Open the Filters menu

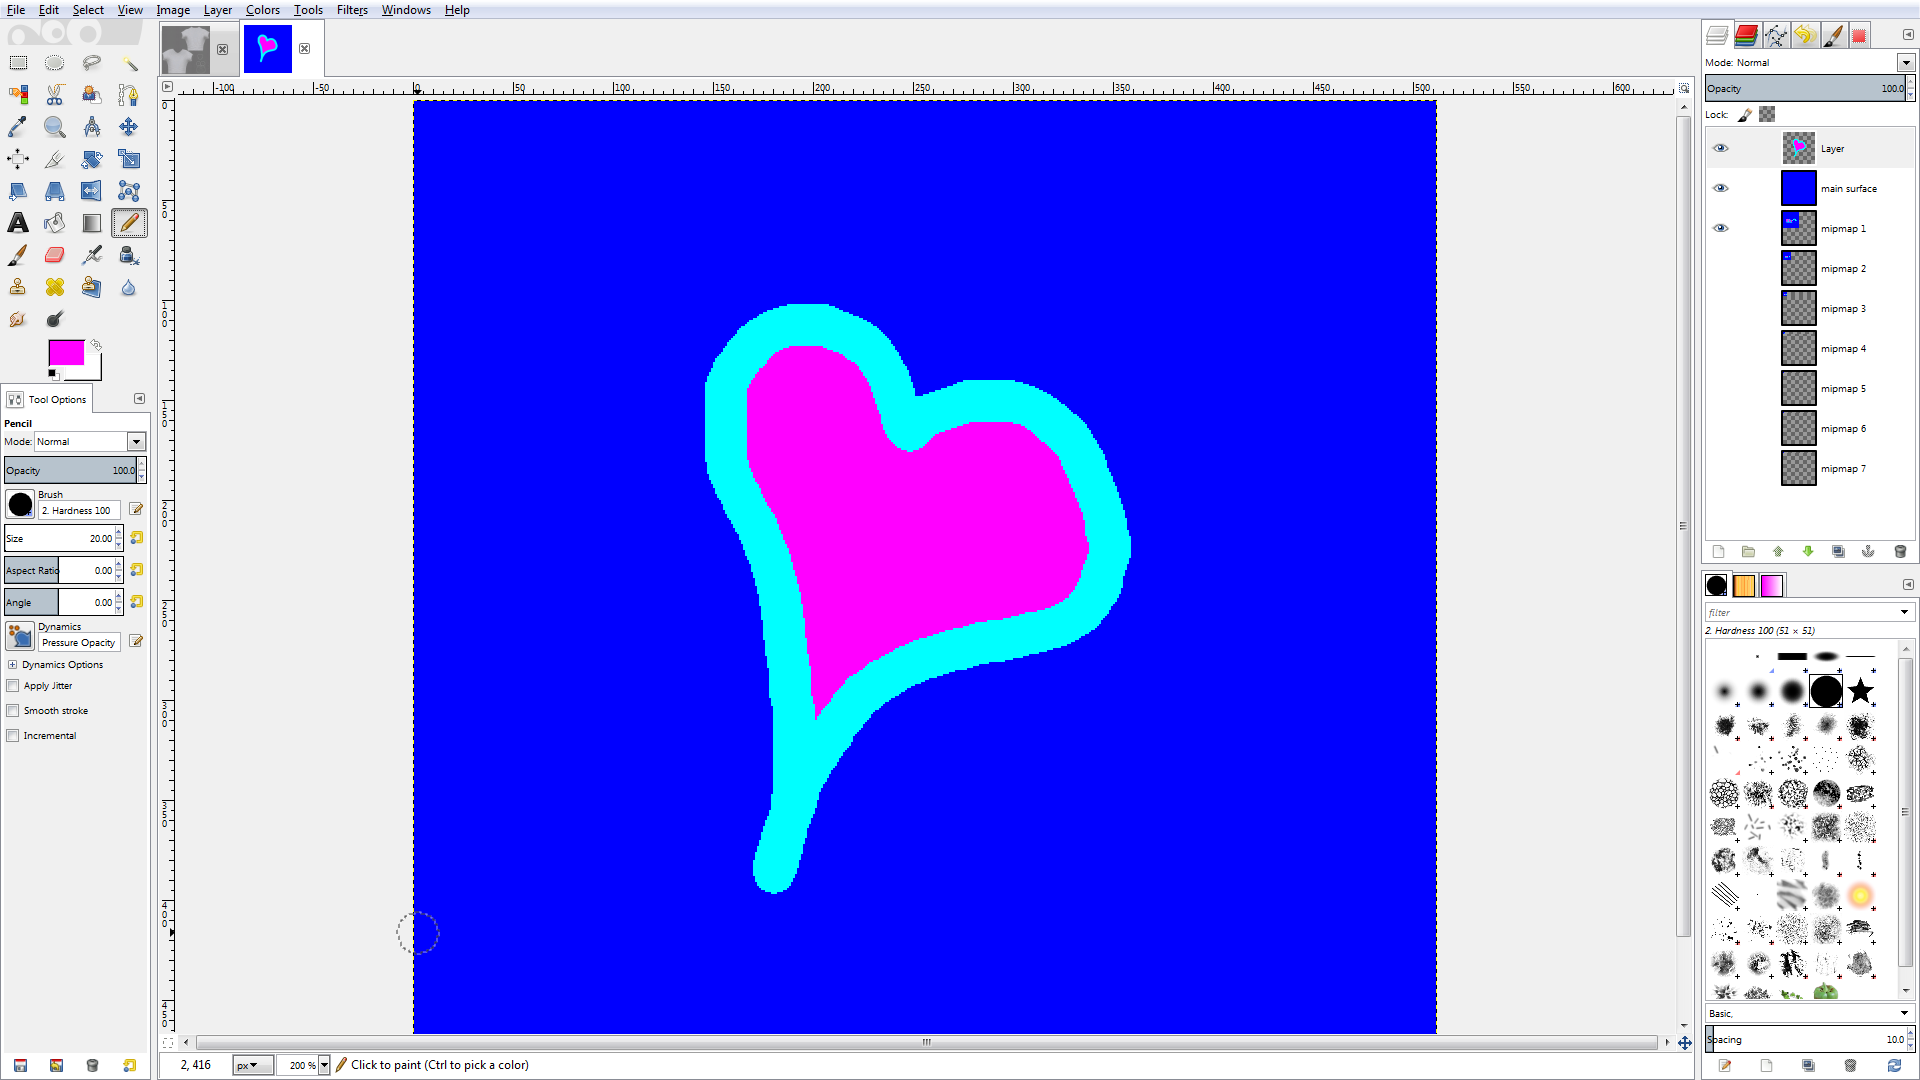tap(352, 10)
